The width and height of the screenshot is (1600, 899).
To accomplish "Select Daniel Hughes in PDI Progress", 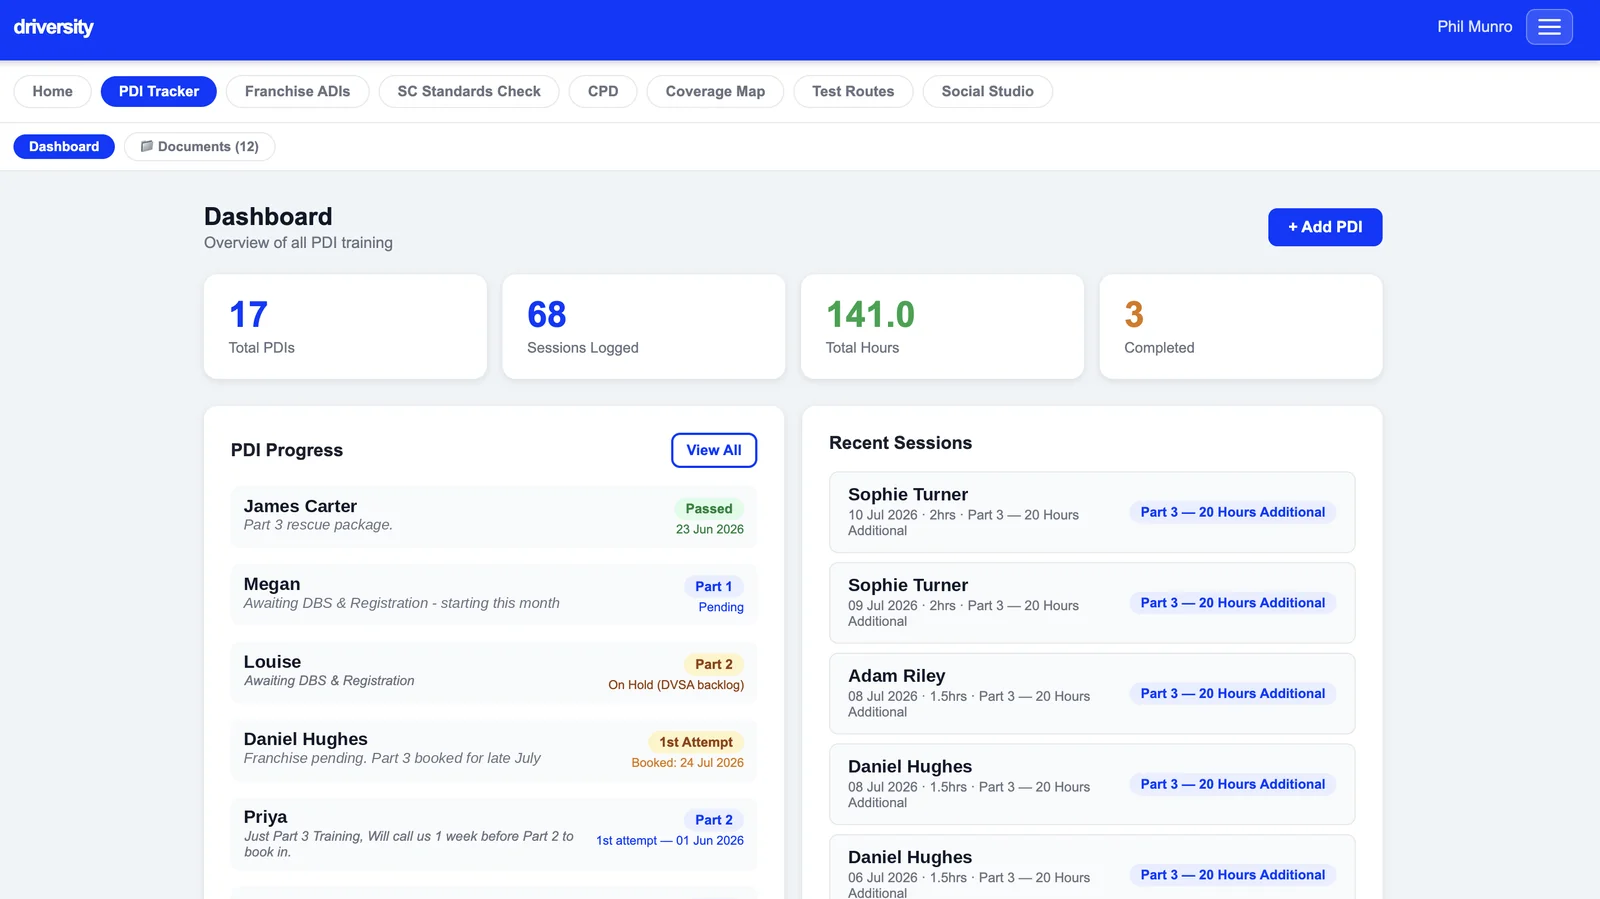I will click(x=493, y=749).
